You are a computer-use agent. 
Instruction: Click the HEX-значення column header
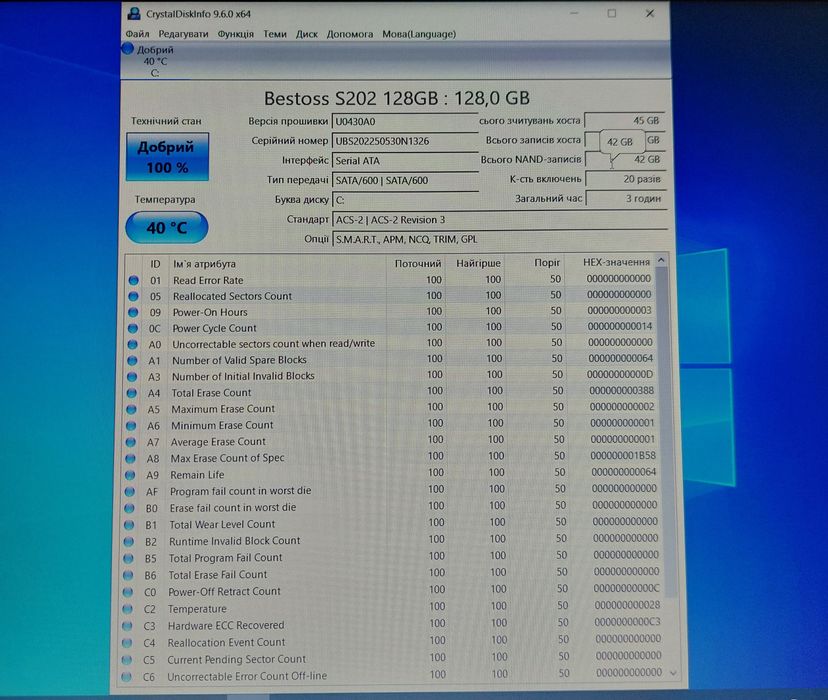(616, 262)
